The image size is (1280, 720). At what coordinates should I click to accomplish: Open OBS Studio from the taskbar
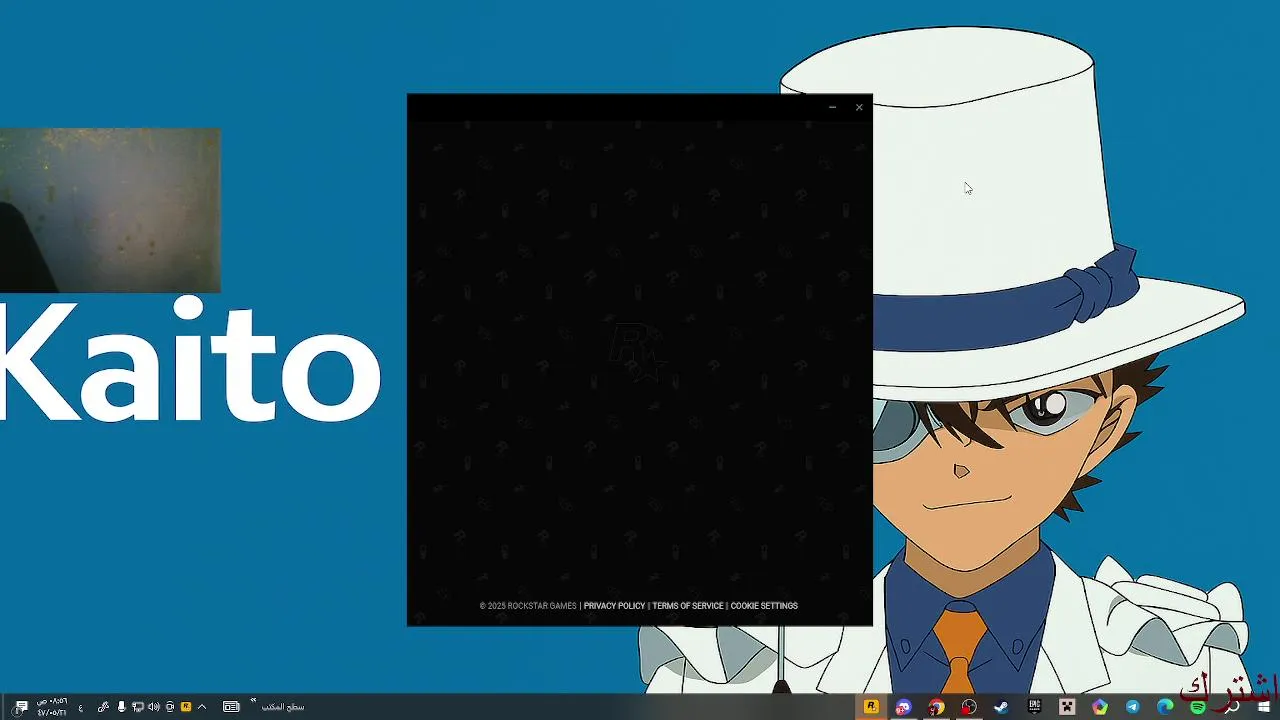(x=968, y=707)
